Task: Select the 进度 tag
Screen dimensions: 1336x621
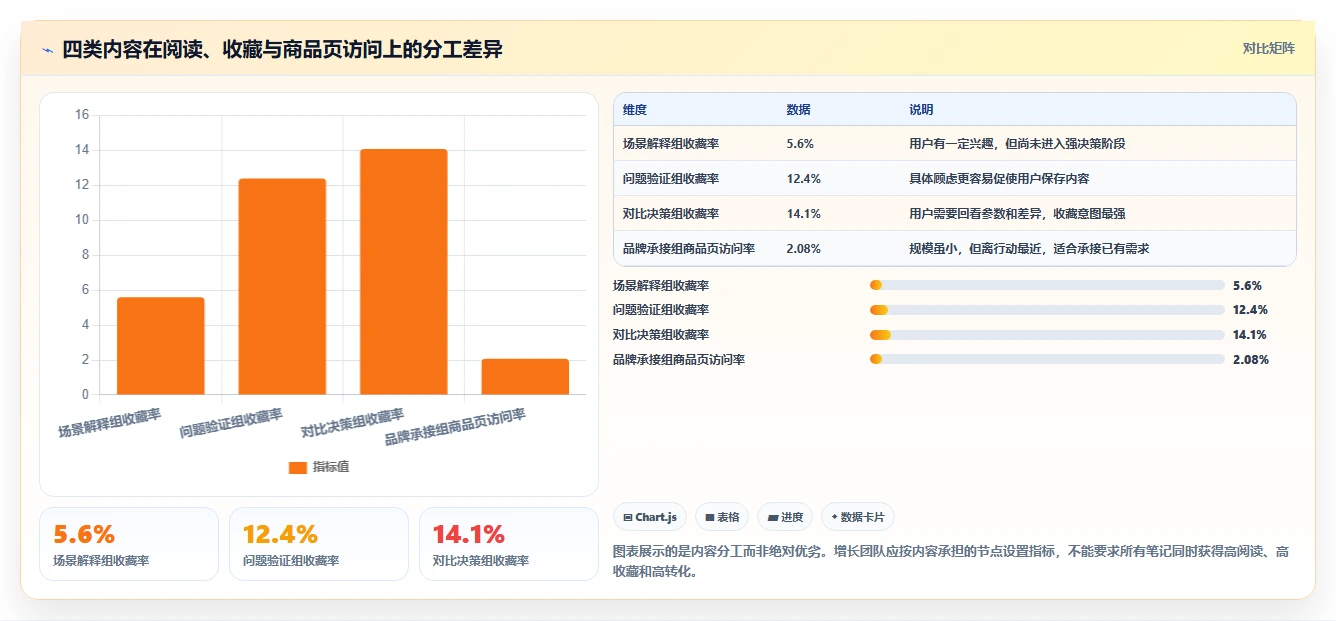Action: pos(785,517)
